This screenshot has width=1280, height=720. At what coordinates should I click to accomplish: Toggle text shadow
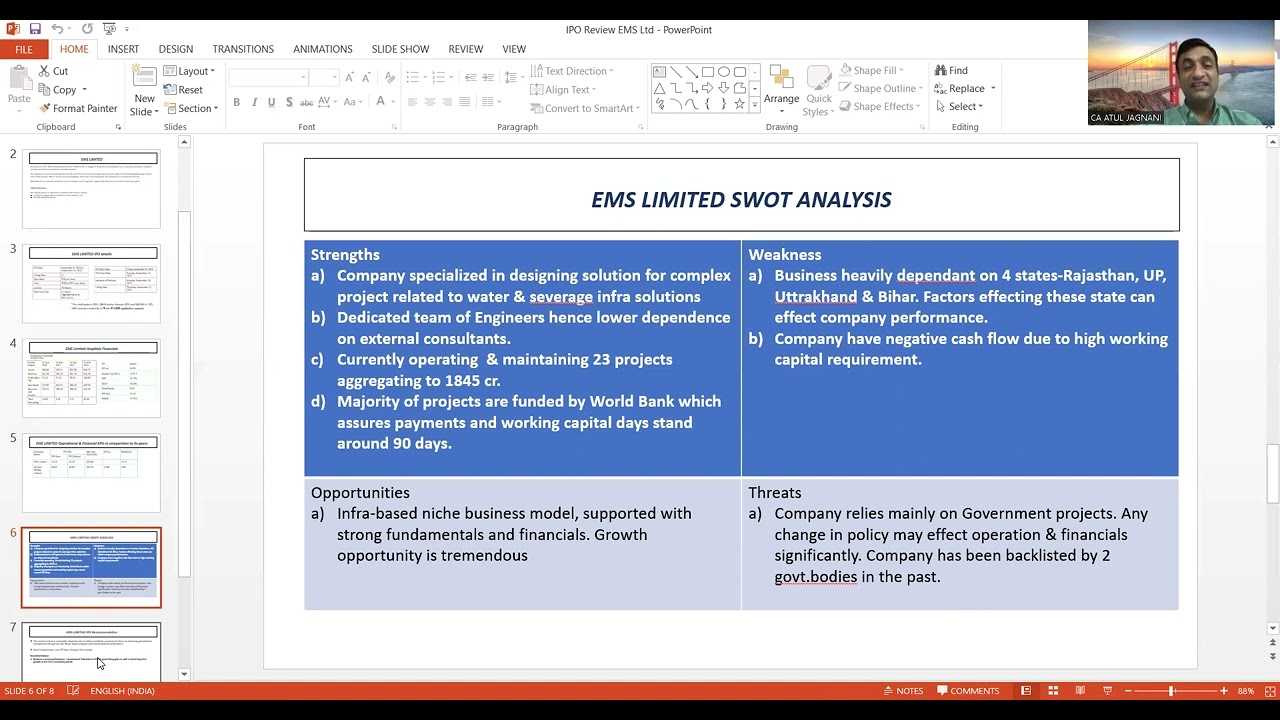[x=289, y=102]
